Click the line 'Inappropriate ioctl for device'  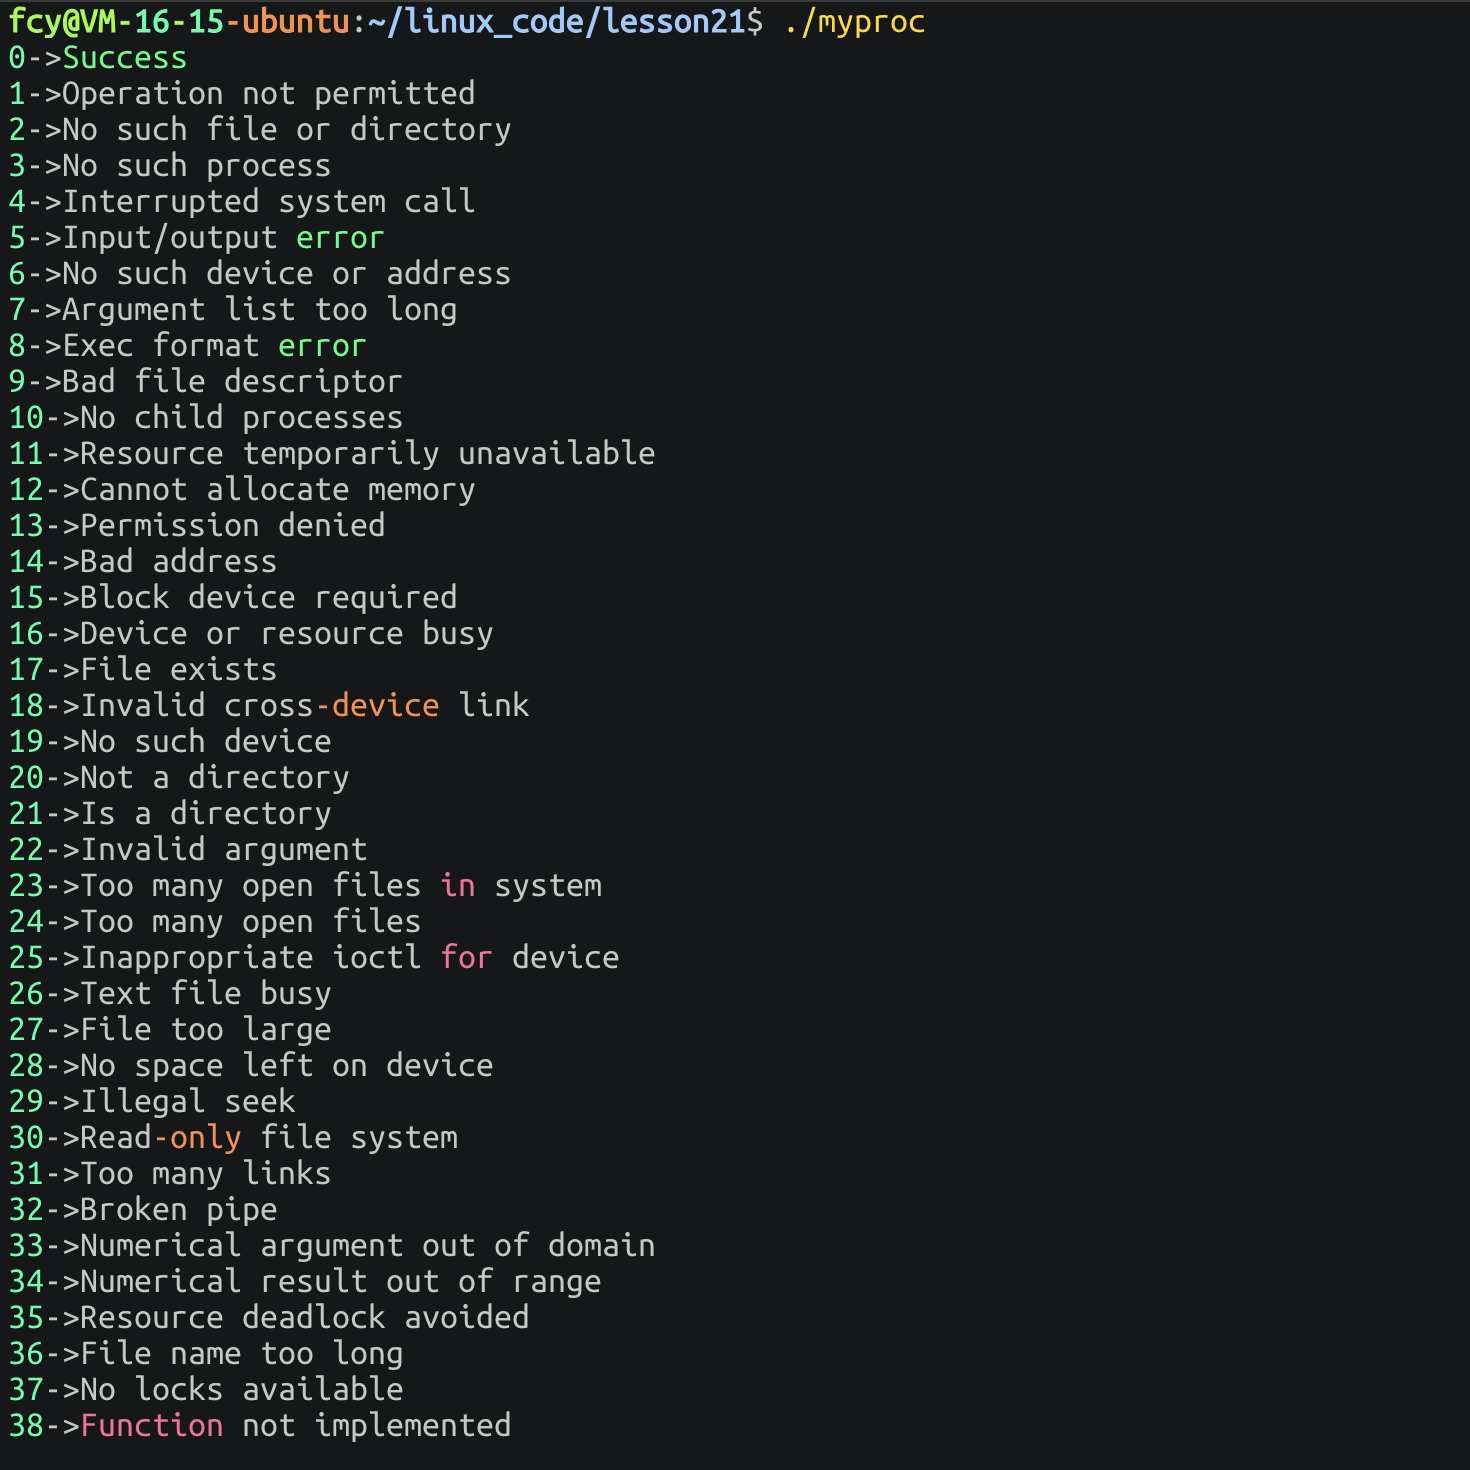tap(350, 958)
